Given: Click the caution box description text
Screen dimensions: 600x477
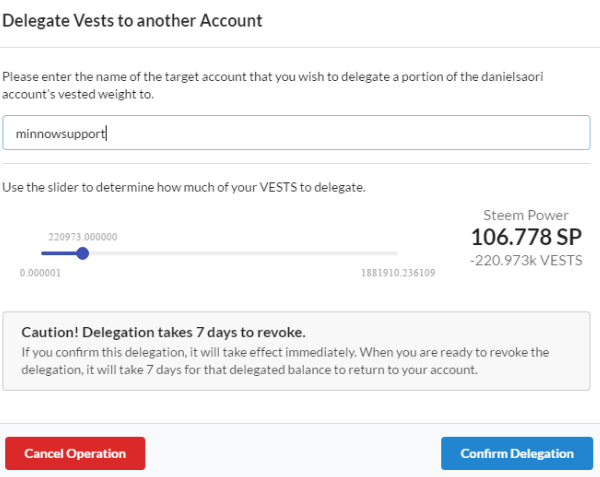Looking at the screenshot, I should click(x=285, y=361).
